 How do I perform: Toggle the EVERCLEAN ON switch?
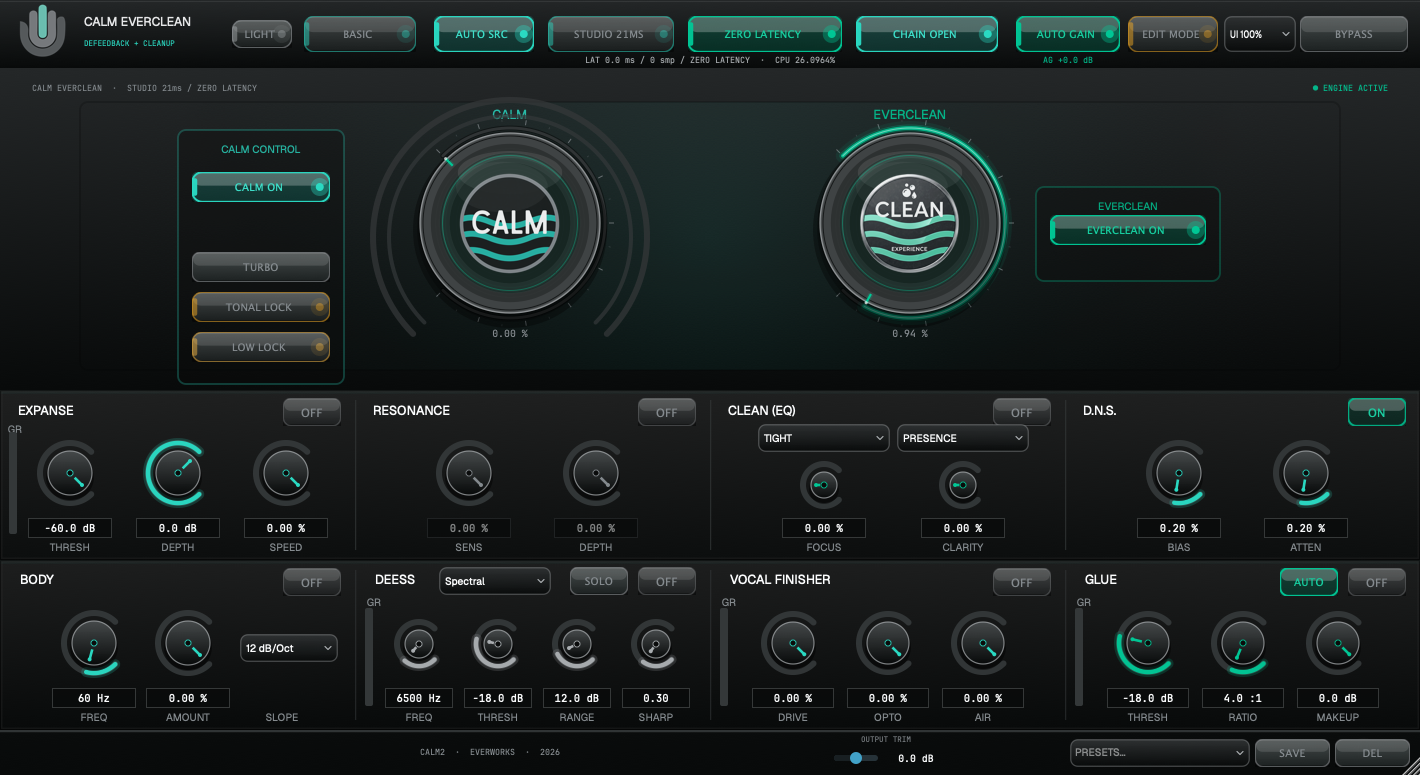(x=1128, y=230)
